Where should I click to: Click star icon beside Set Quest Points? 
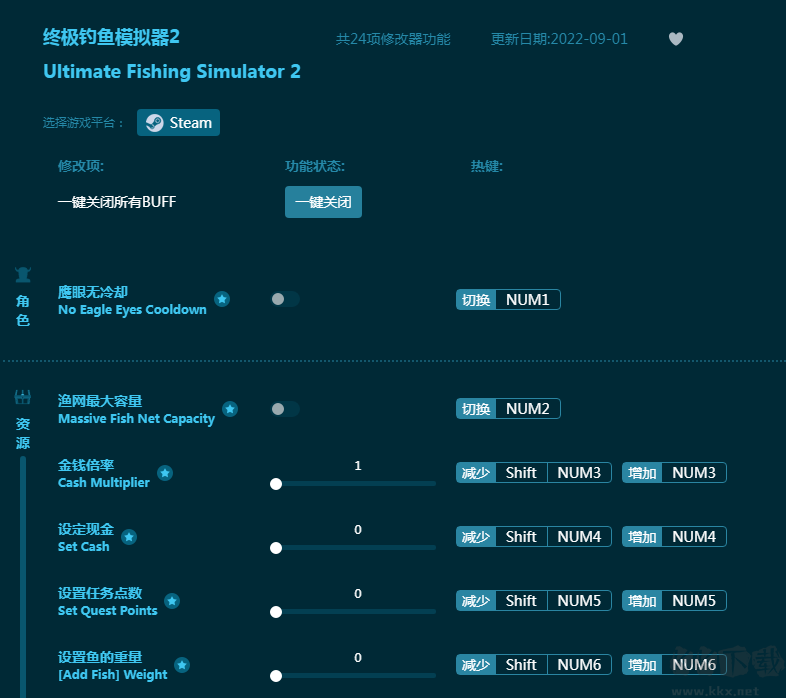[172, 601]
